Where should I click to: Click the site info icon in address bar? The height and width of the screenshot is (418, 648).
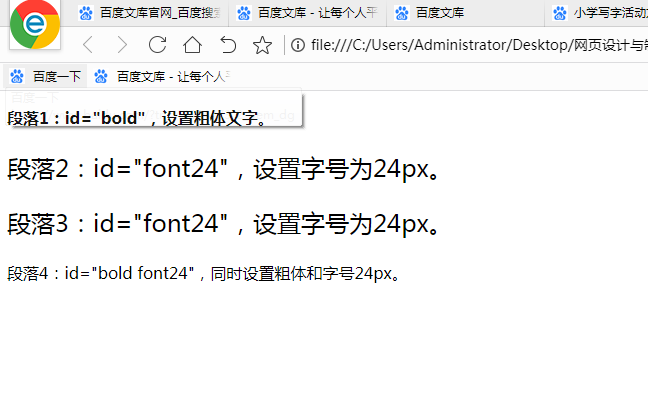coord(297,45)
